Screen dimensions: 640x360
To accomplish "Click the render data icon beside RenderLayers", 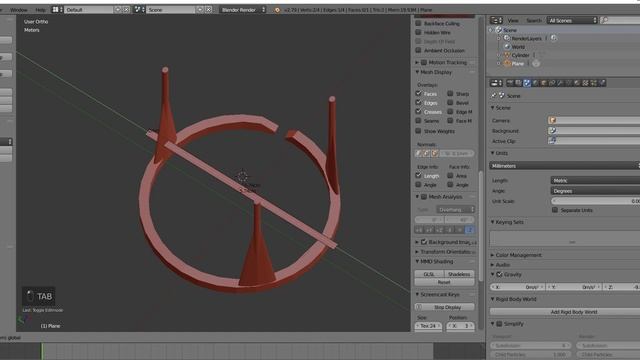I will [x=553, y=38].
